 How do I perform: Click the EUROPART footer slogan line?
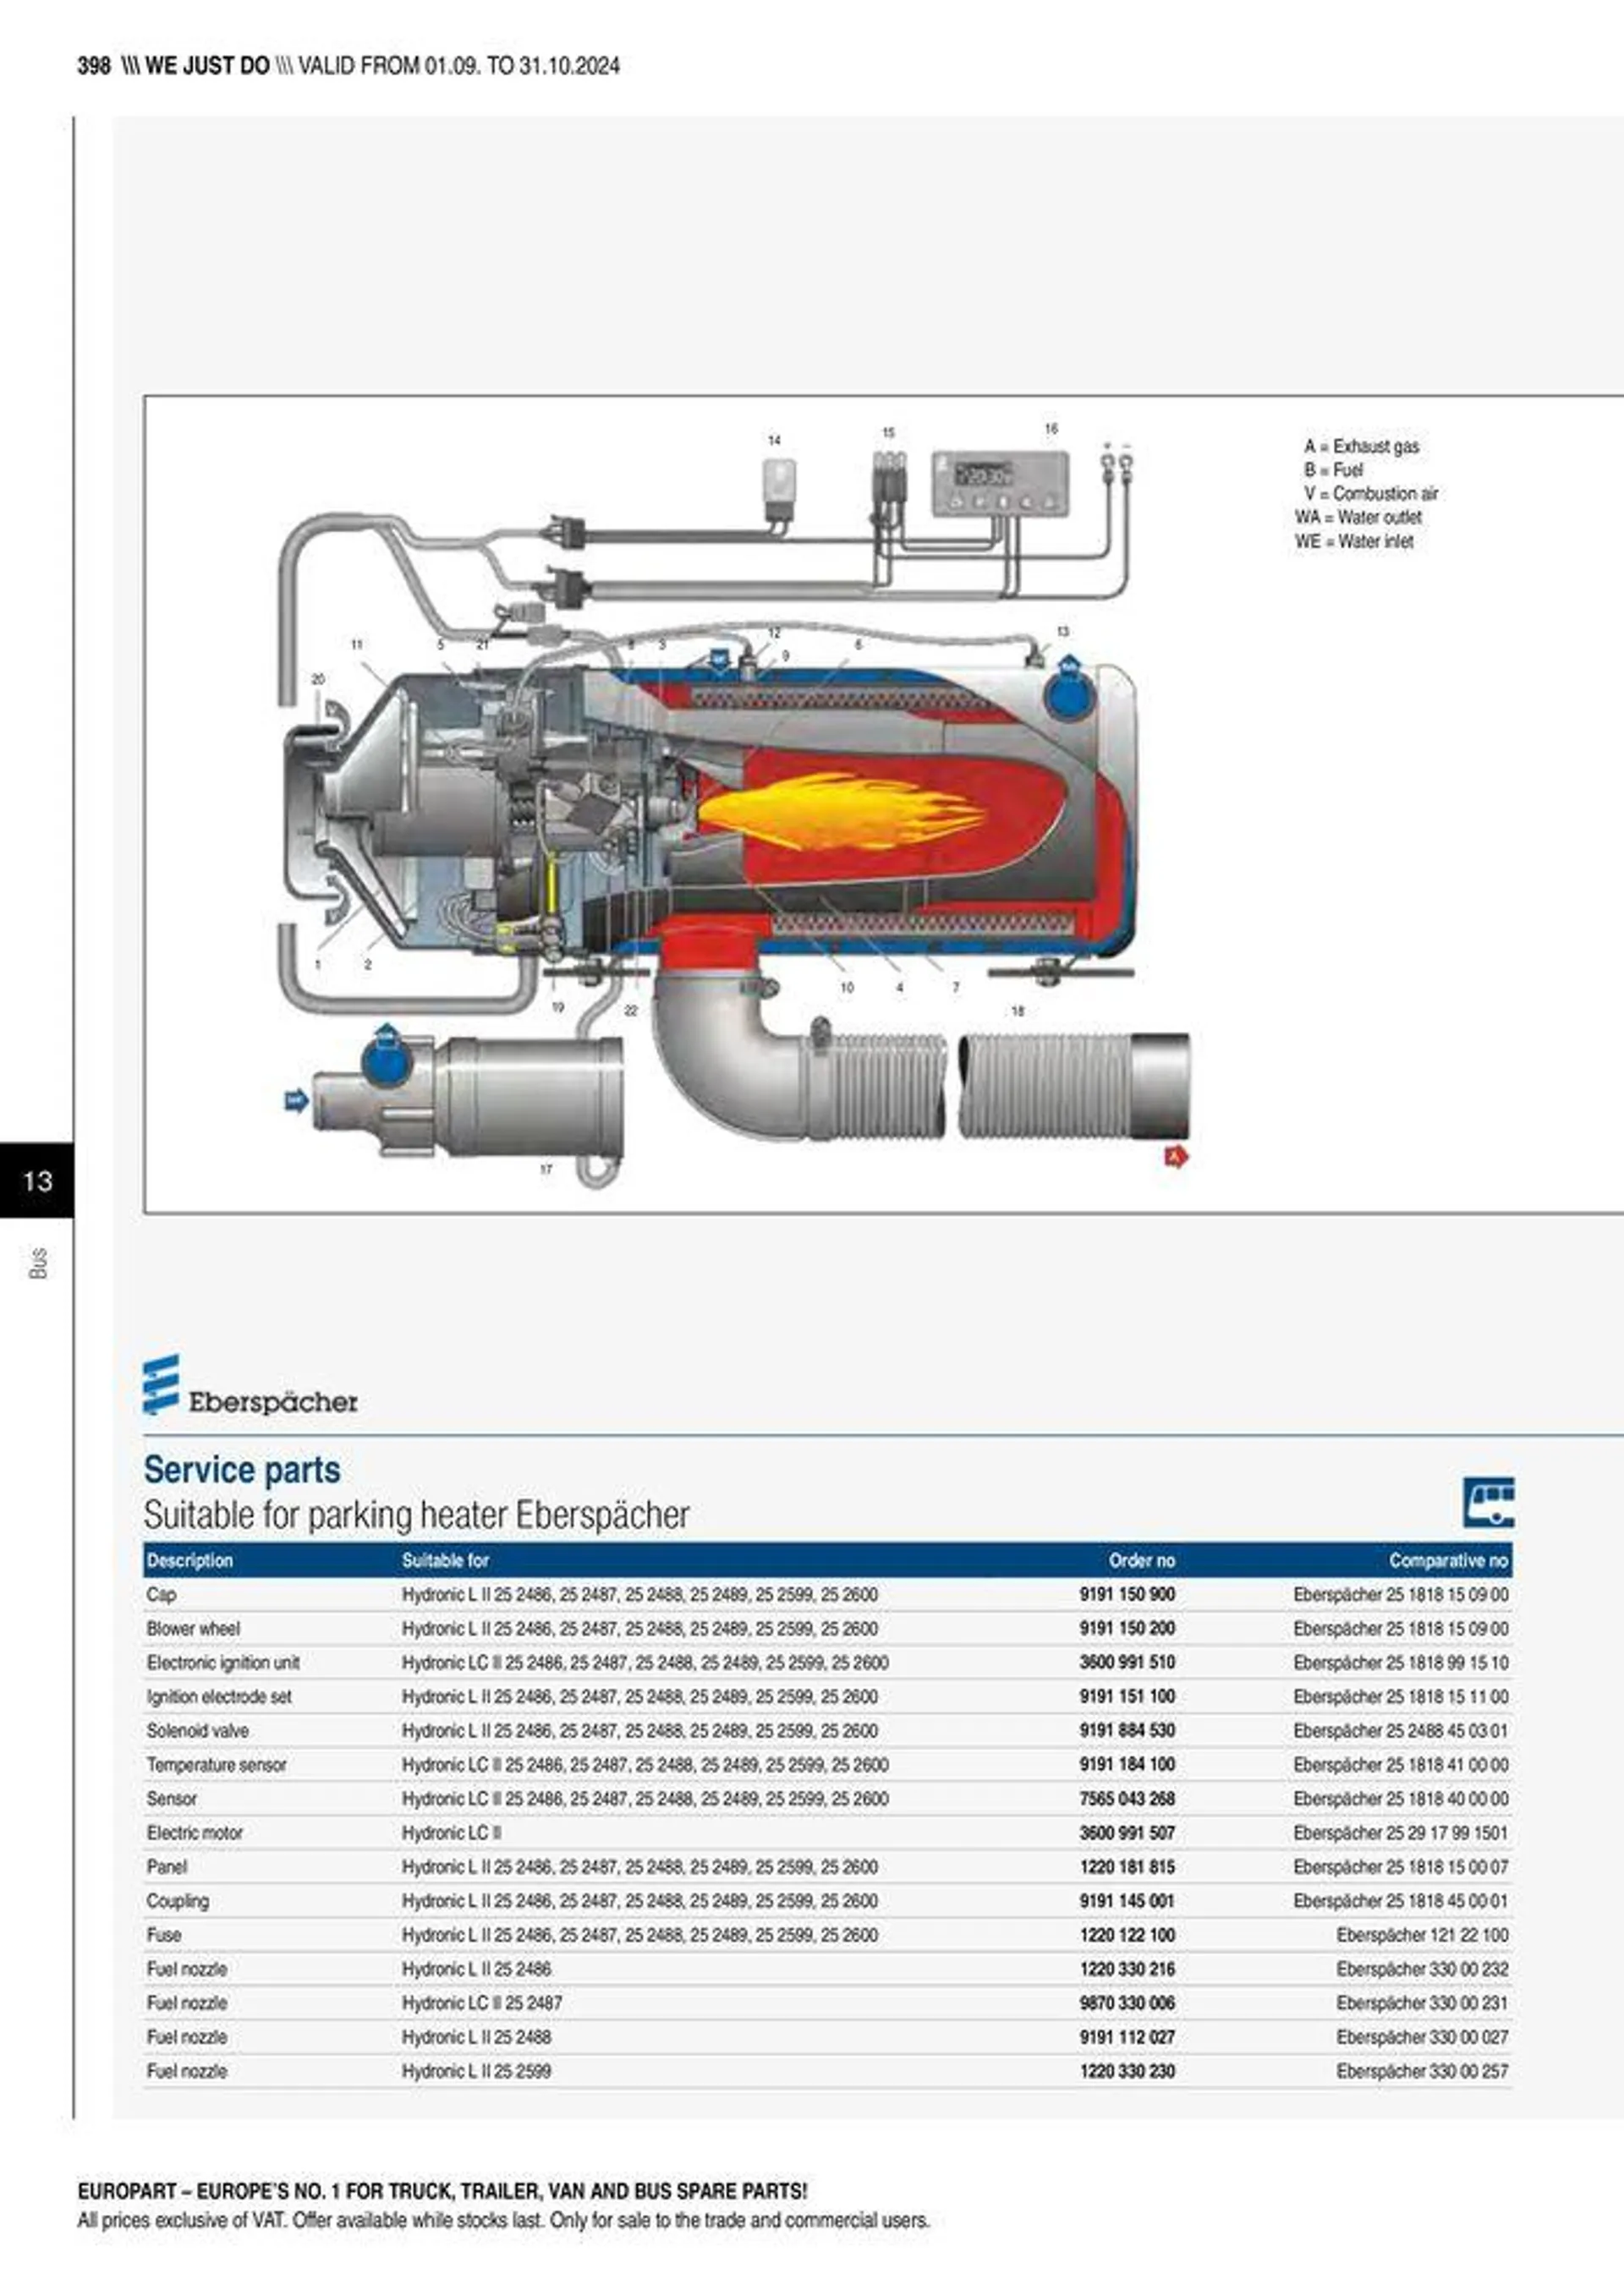(x=442, y=2191)
